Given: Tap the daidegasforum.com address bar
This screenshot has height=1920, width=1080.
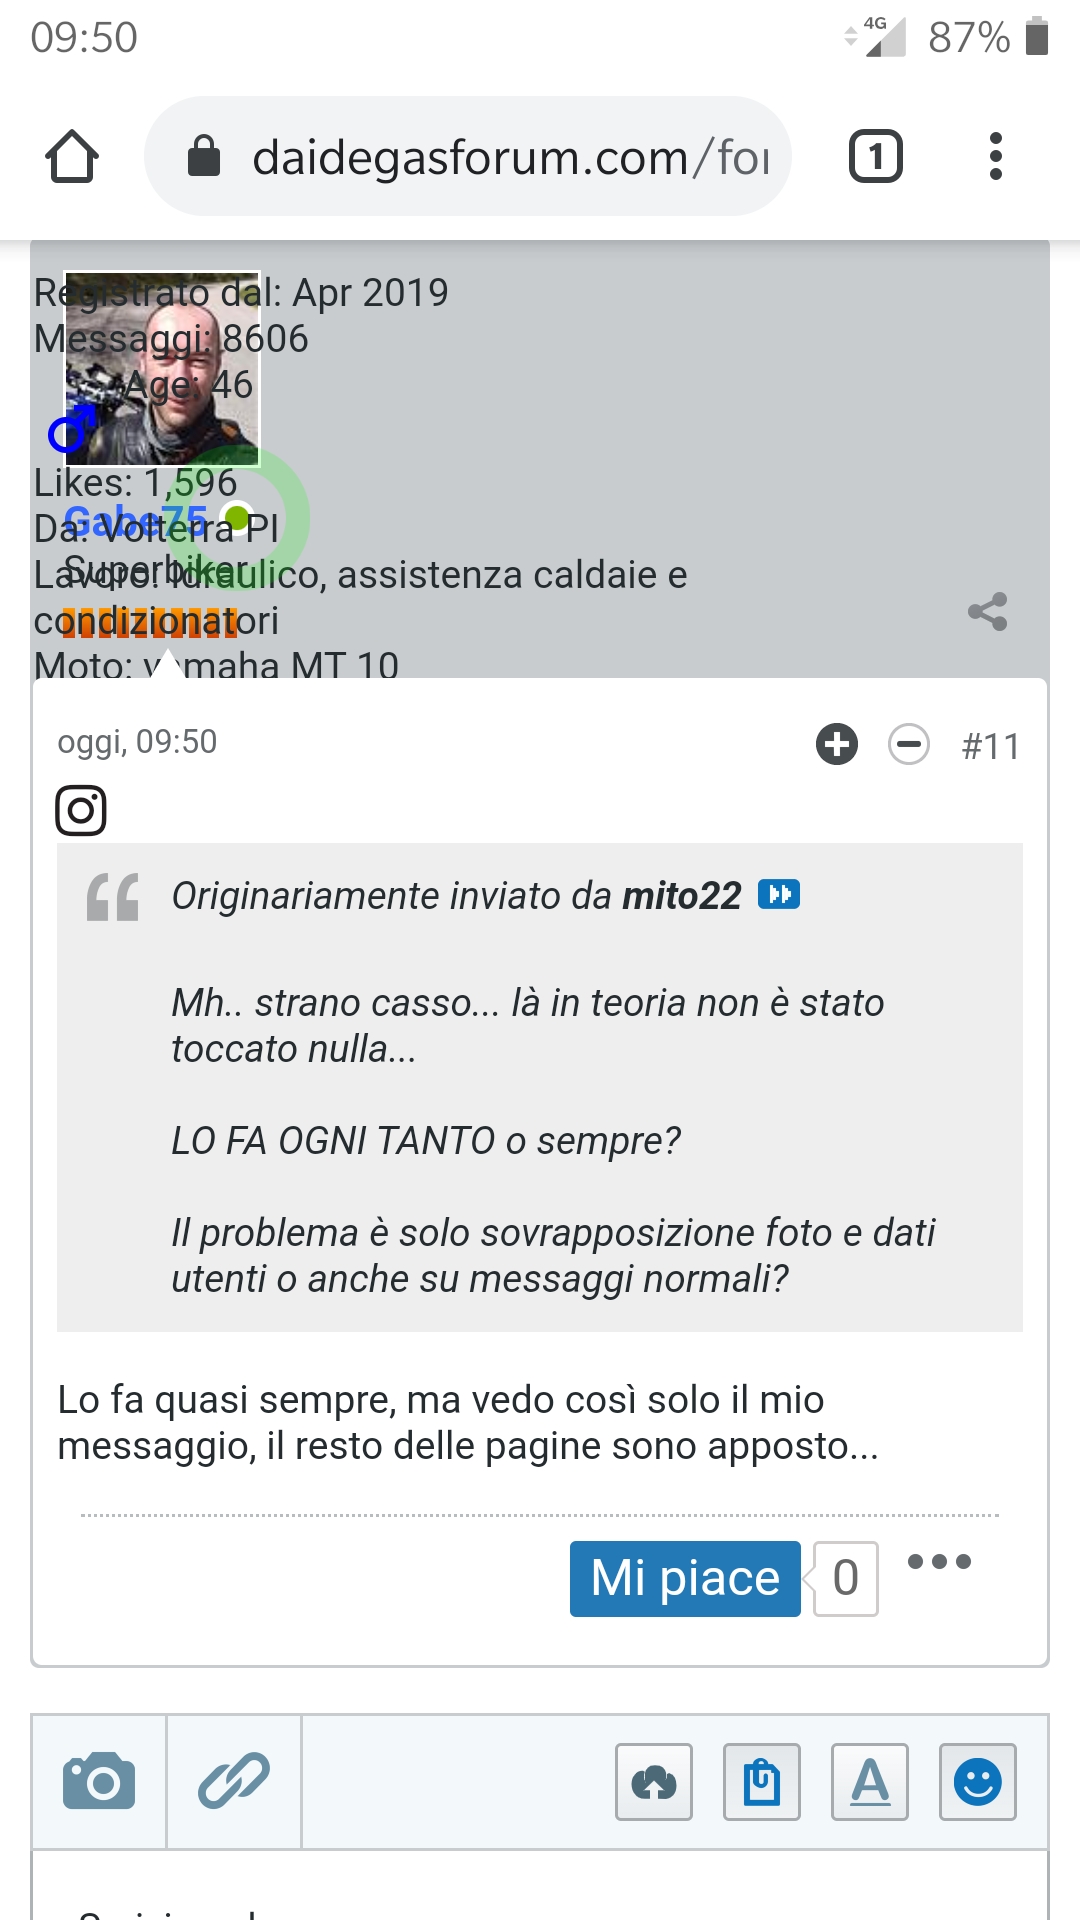Looking at the screenshot, I should point(468,157).
